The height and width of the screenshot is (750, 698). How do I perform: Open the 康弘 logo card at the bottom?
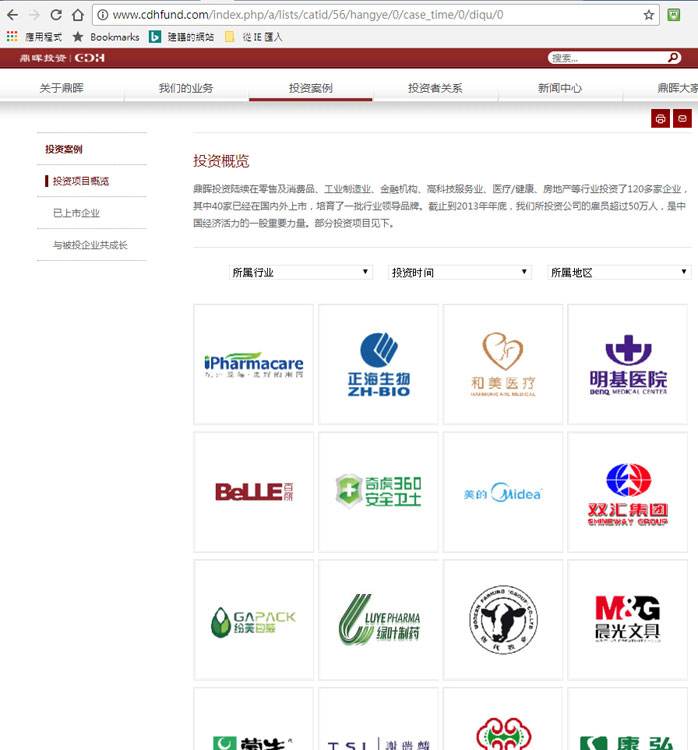(x=628, y=719)
